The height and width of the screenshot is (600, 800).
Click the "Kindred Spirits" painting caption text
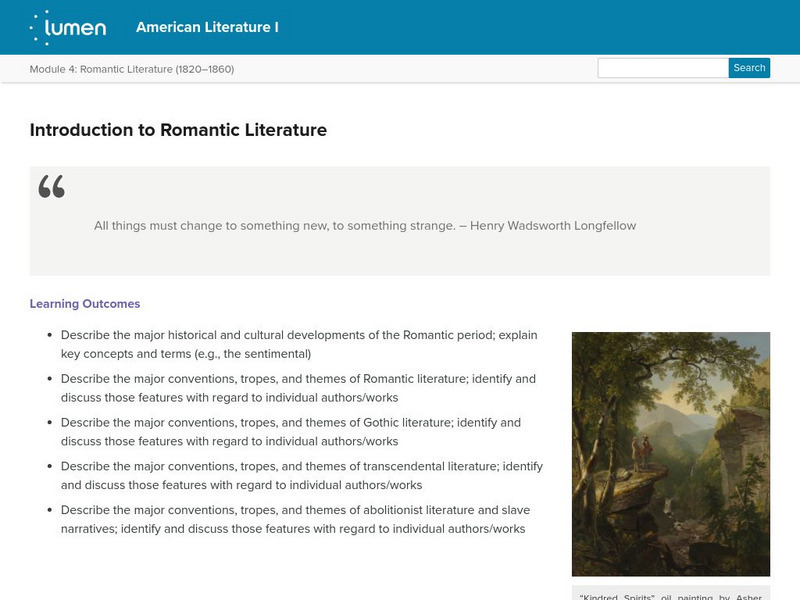(670, 595)
